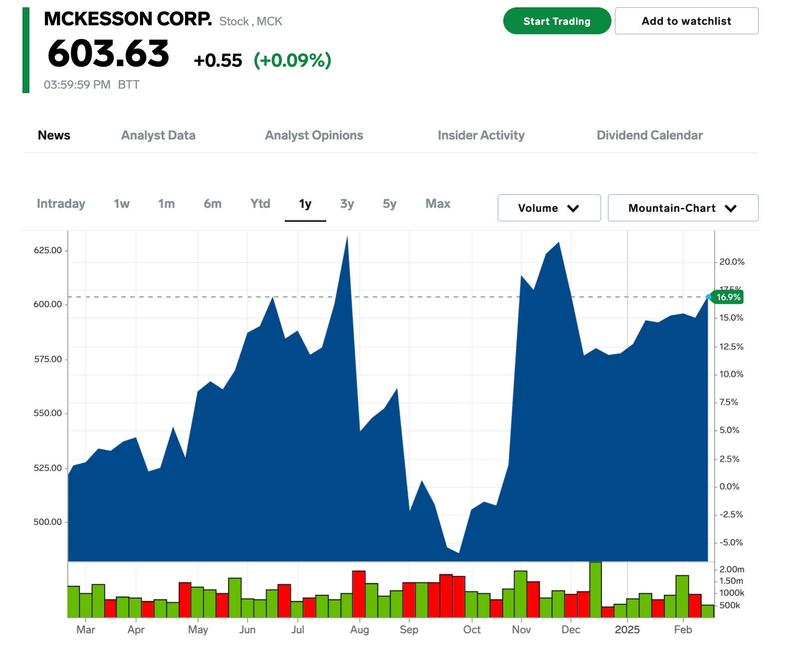800x669 pixels.
Task: Click the chart peak near August
Action: point(346,238)
